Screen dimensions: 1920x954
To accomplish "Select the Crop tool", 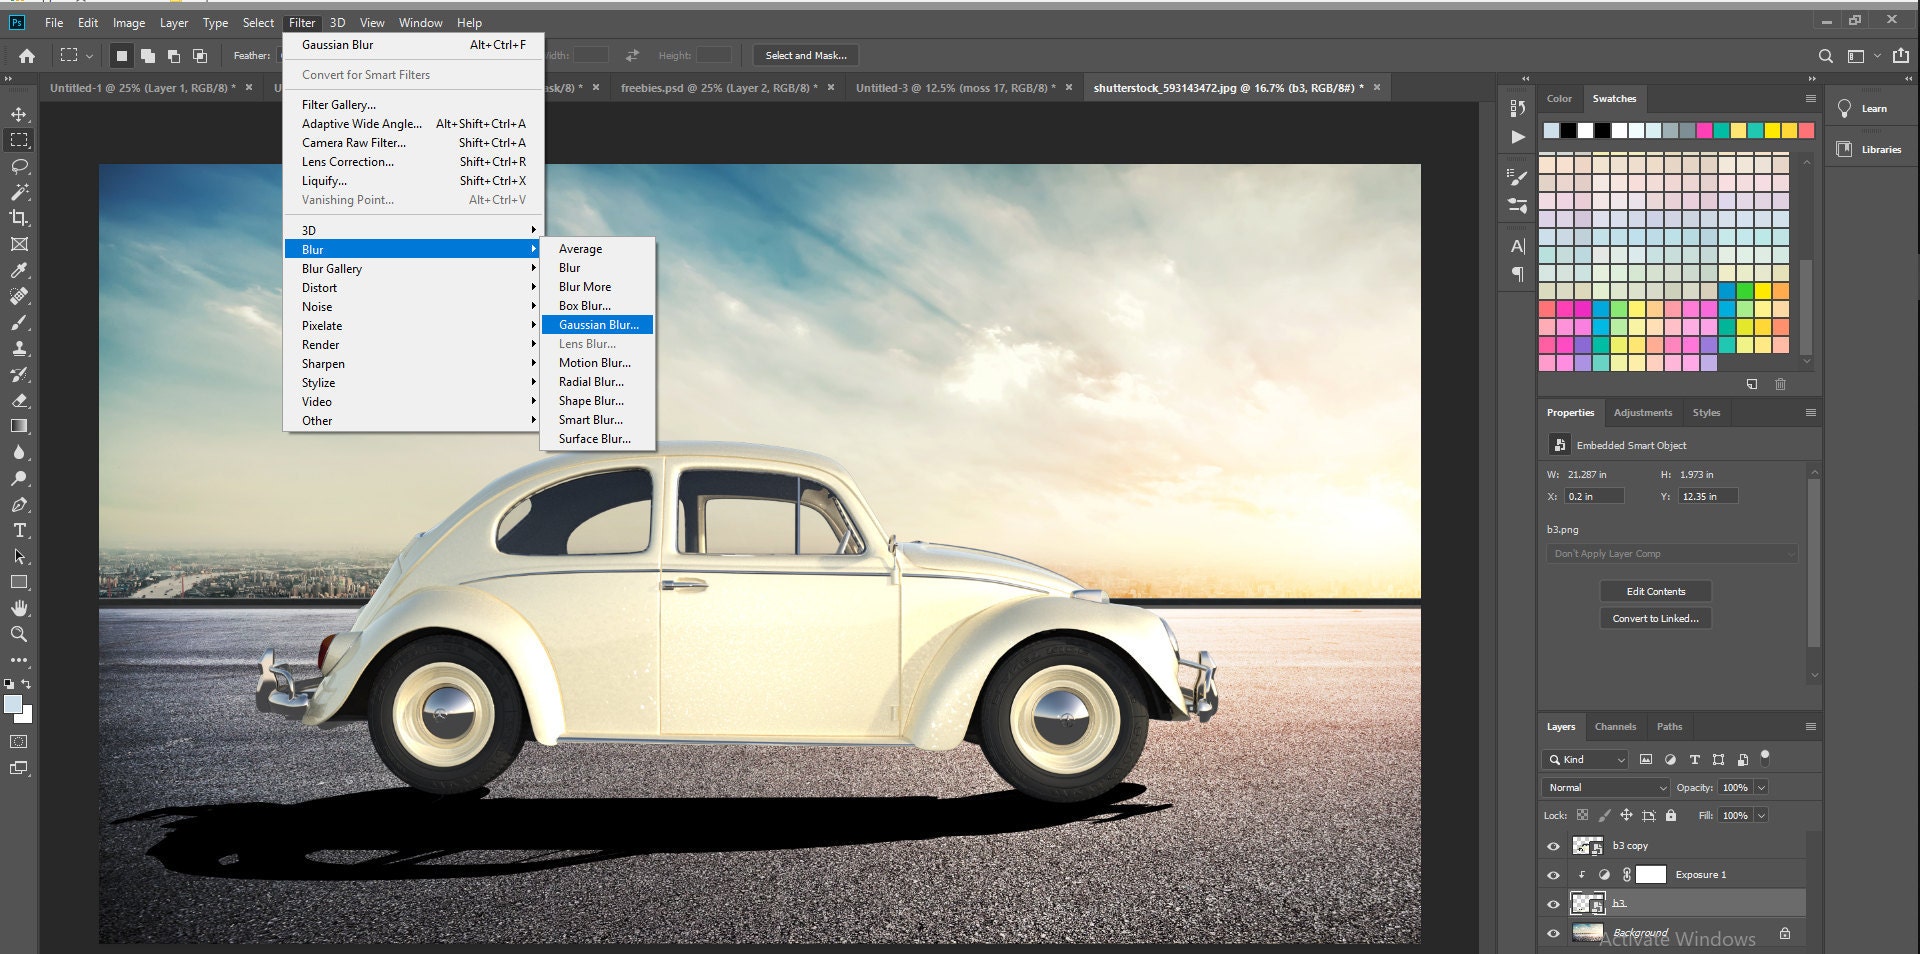I will click(x=19, y=218).
